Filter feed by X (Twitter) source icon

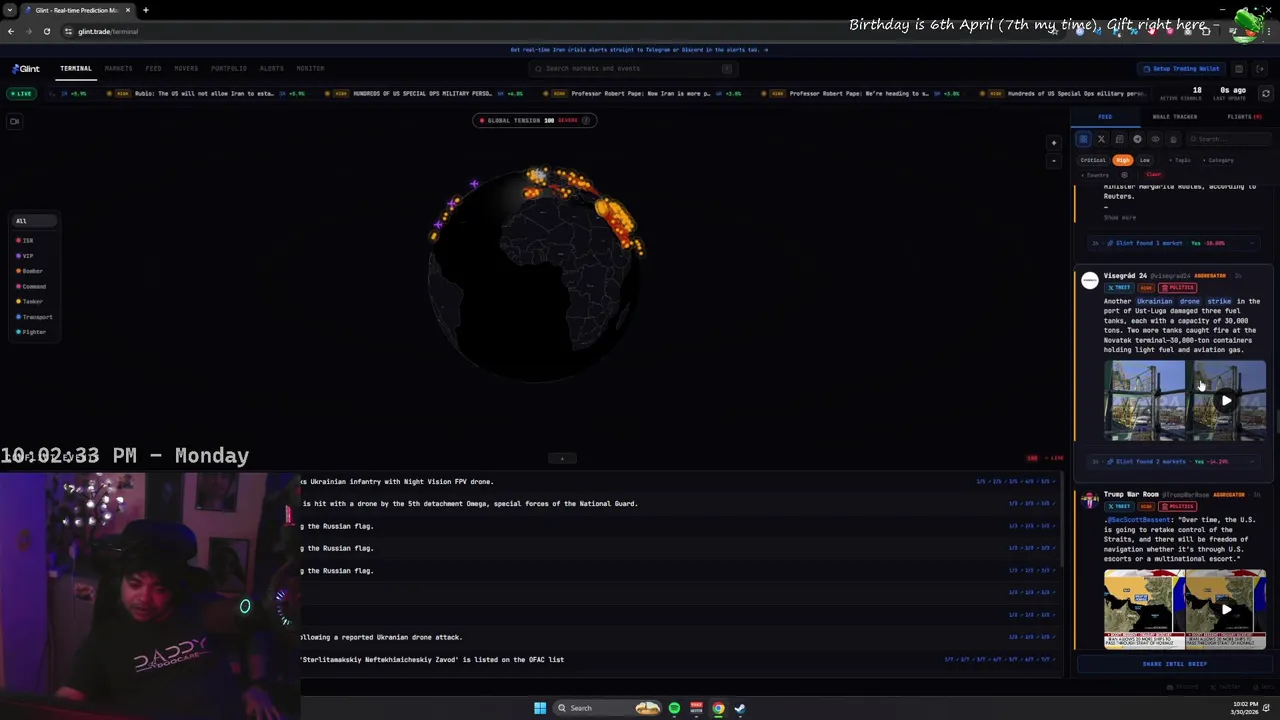(x=1101, y=139)
